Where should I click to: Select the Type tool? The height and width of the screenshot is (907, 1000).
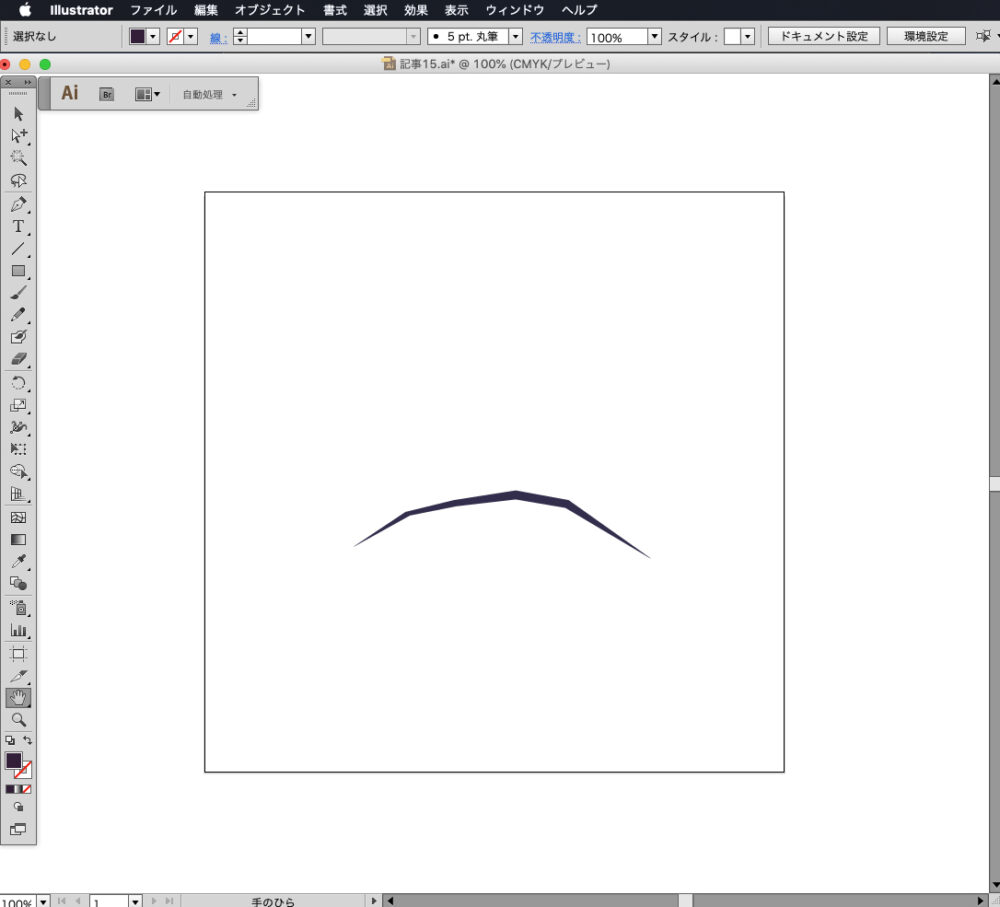pyautogui.click(x=18, y=227)
